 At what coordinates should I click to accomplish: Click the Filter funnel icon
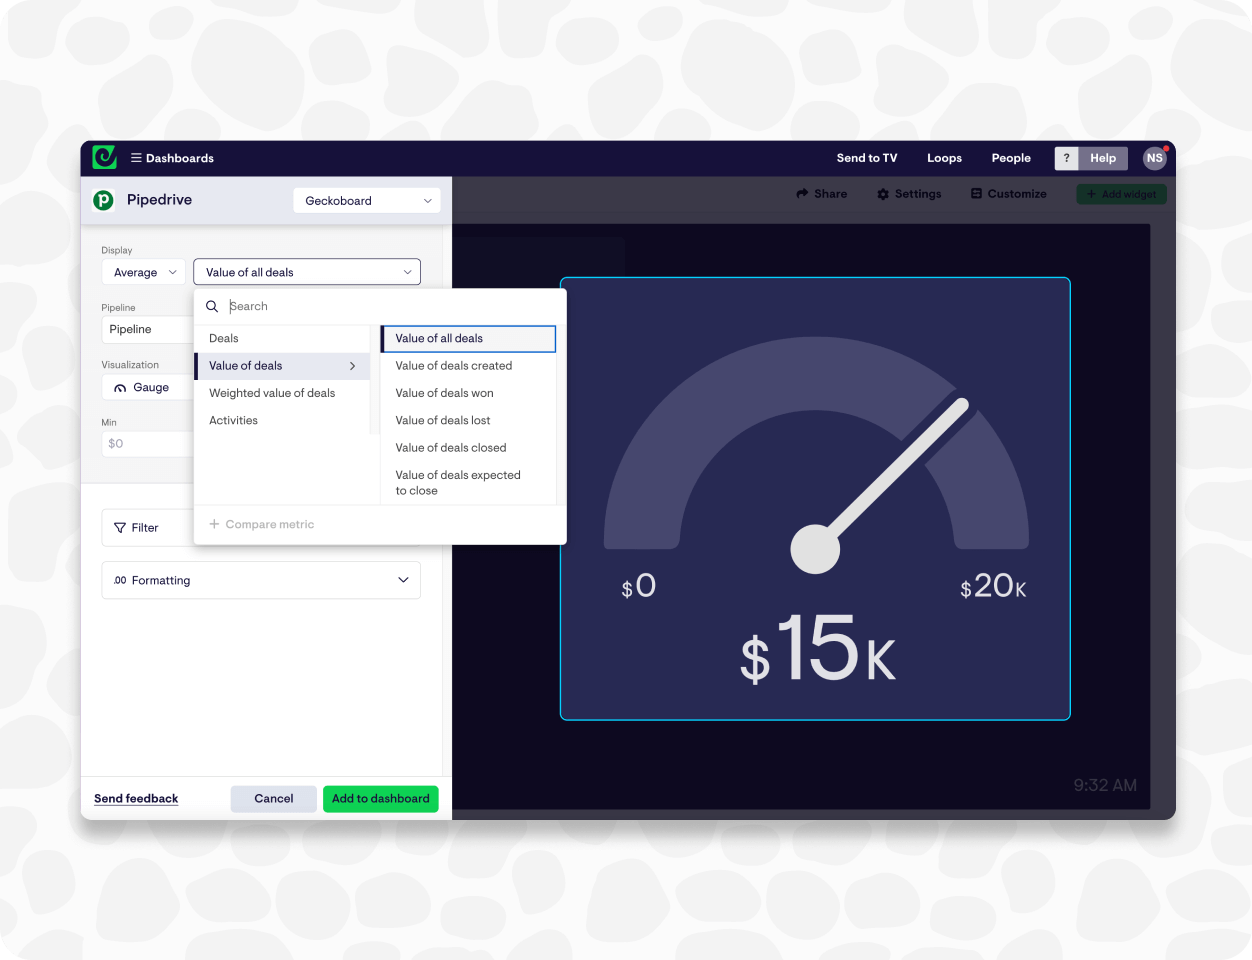pos(120,528)
